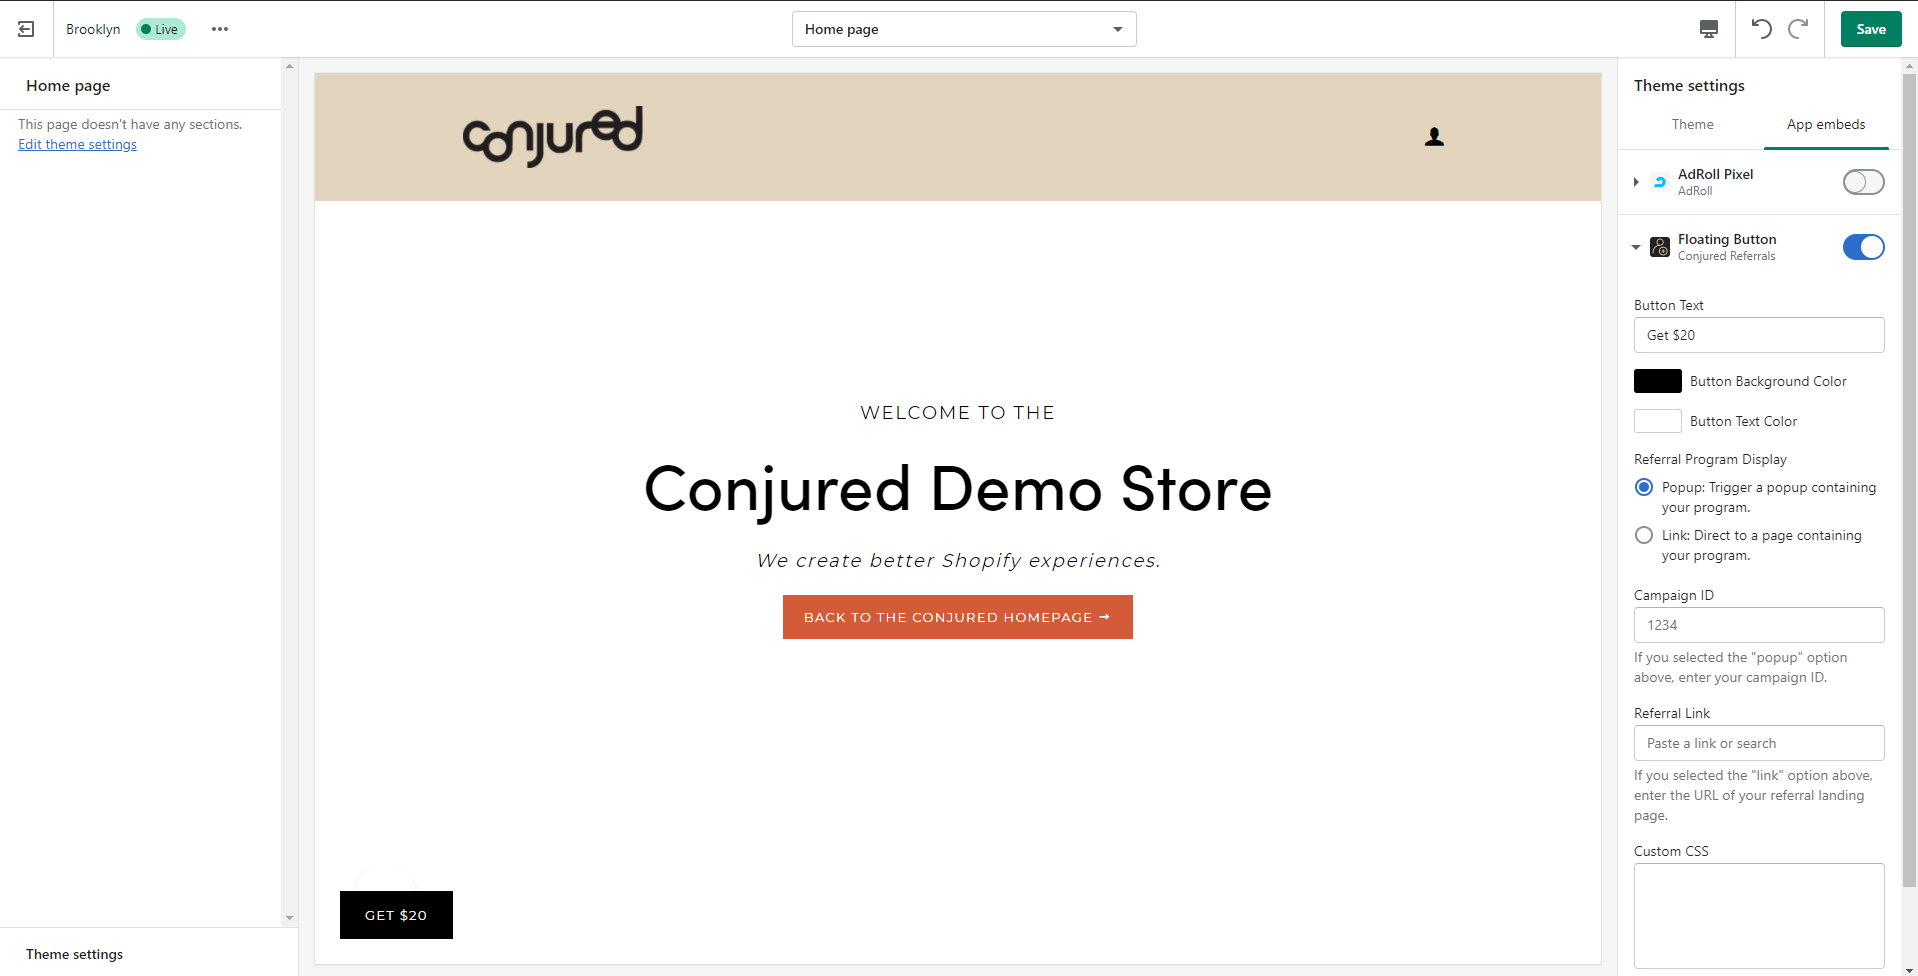
Task: Click the Home page sidebar heading
Action: (x=68, y=86)
